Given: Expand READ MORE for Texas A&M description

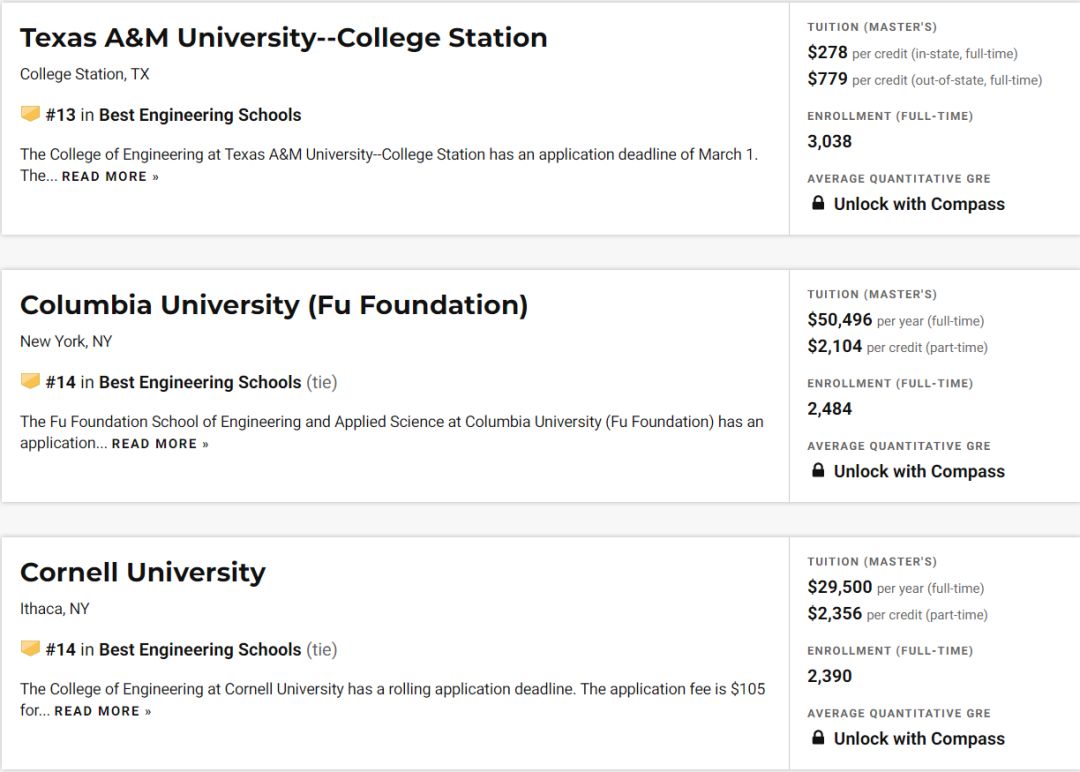Looking at the screenshot, I should pos(110,176).
